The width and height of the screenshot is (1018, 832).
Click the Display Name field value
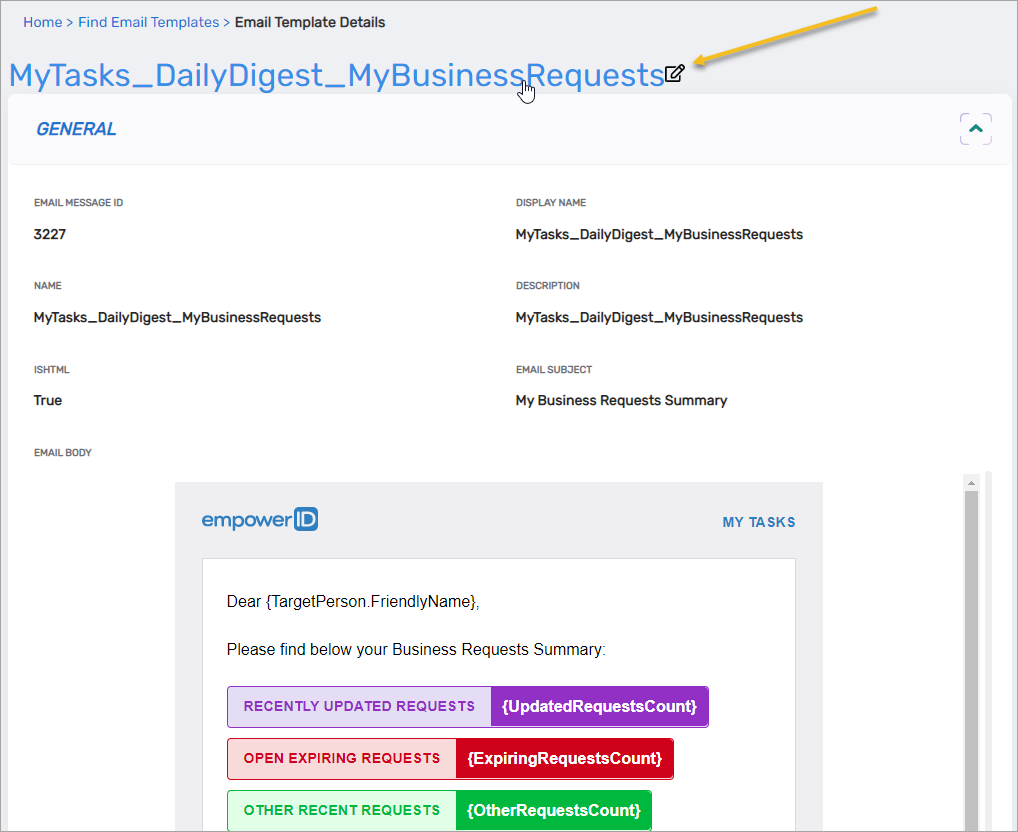pos(658,234)
